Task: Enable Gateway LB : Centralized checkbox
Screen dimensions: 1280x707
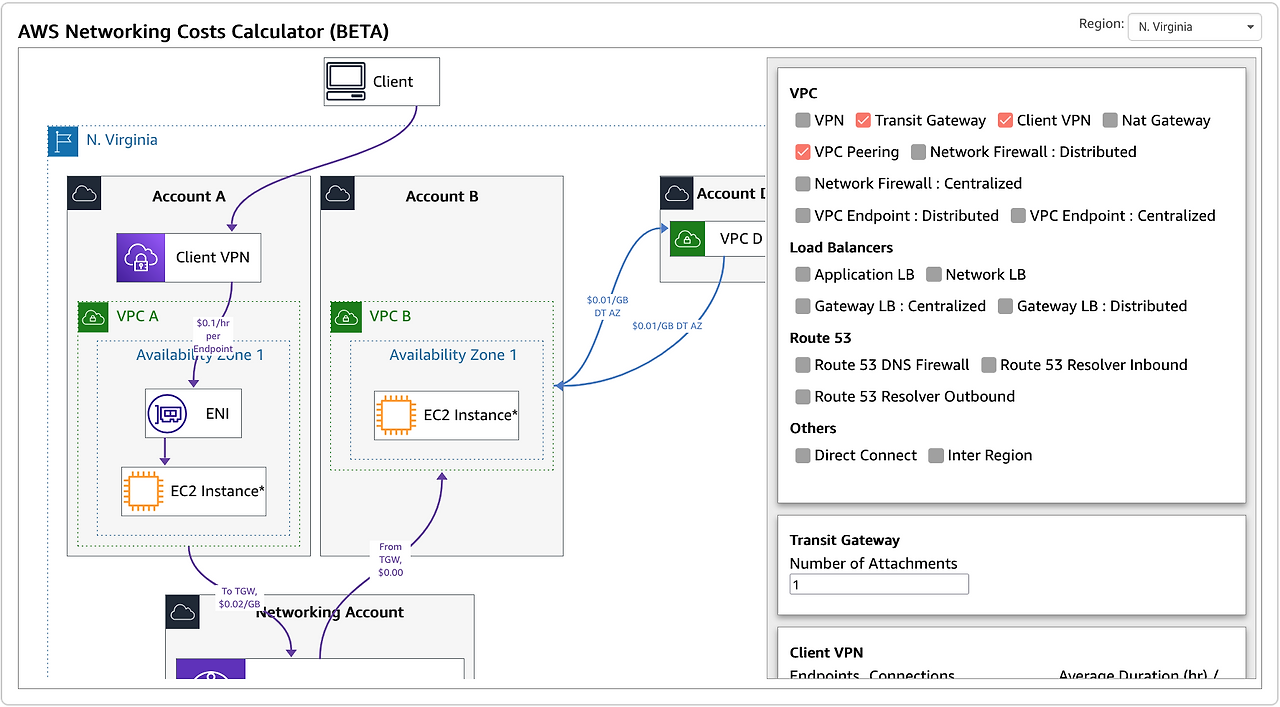Action: point(802,306)
